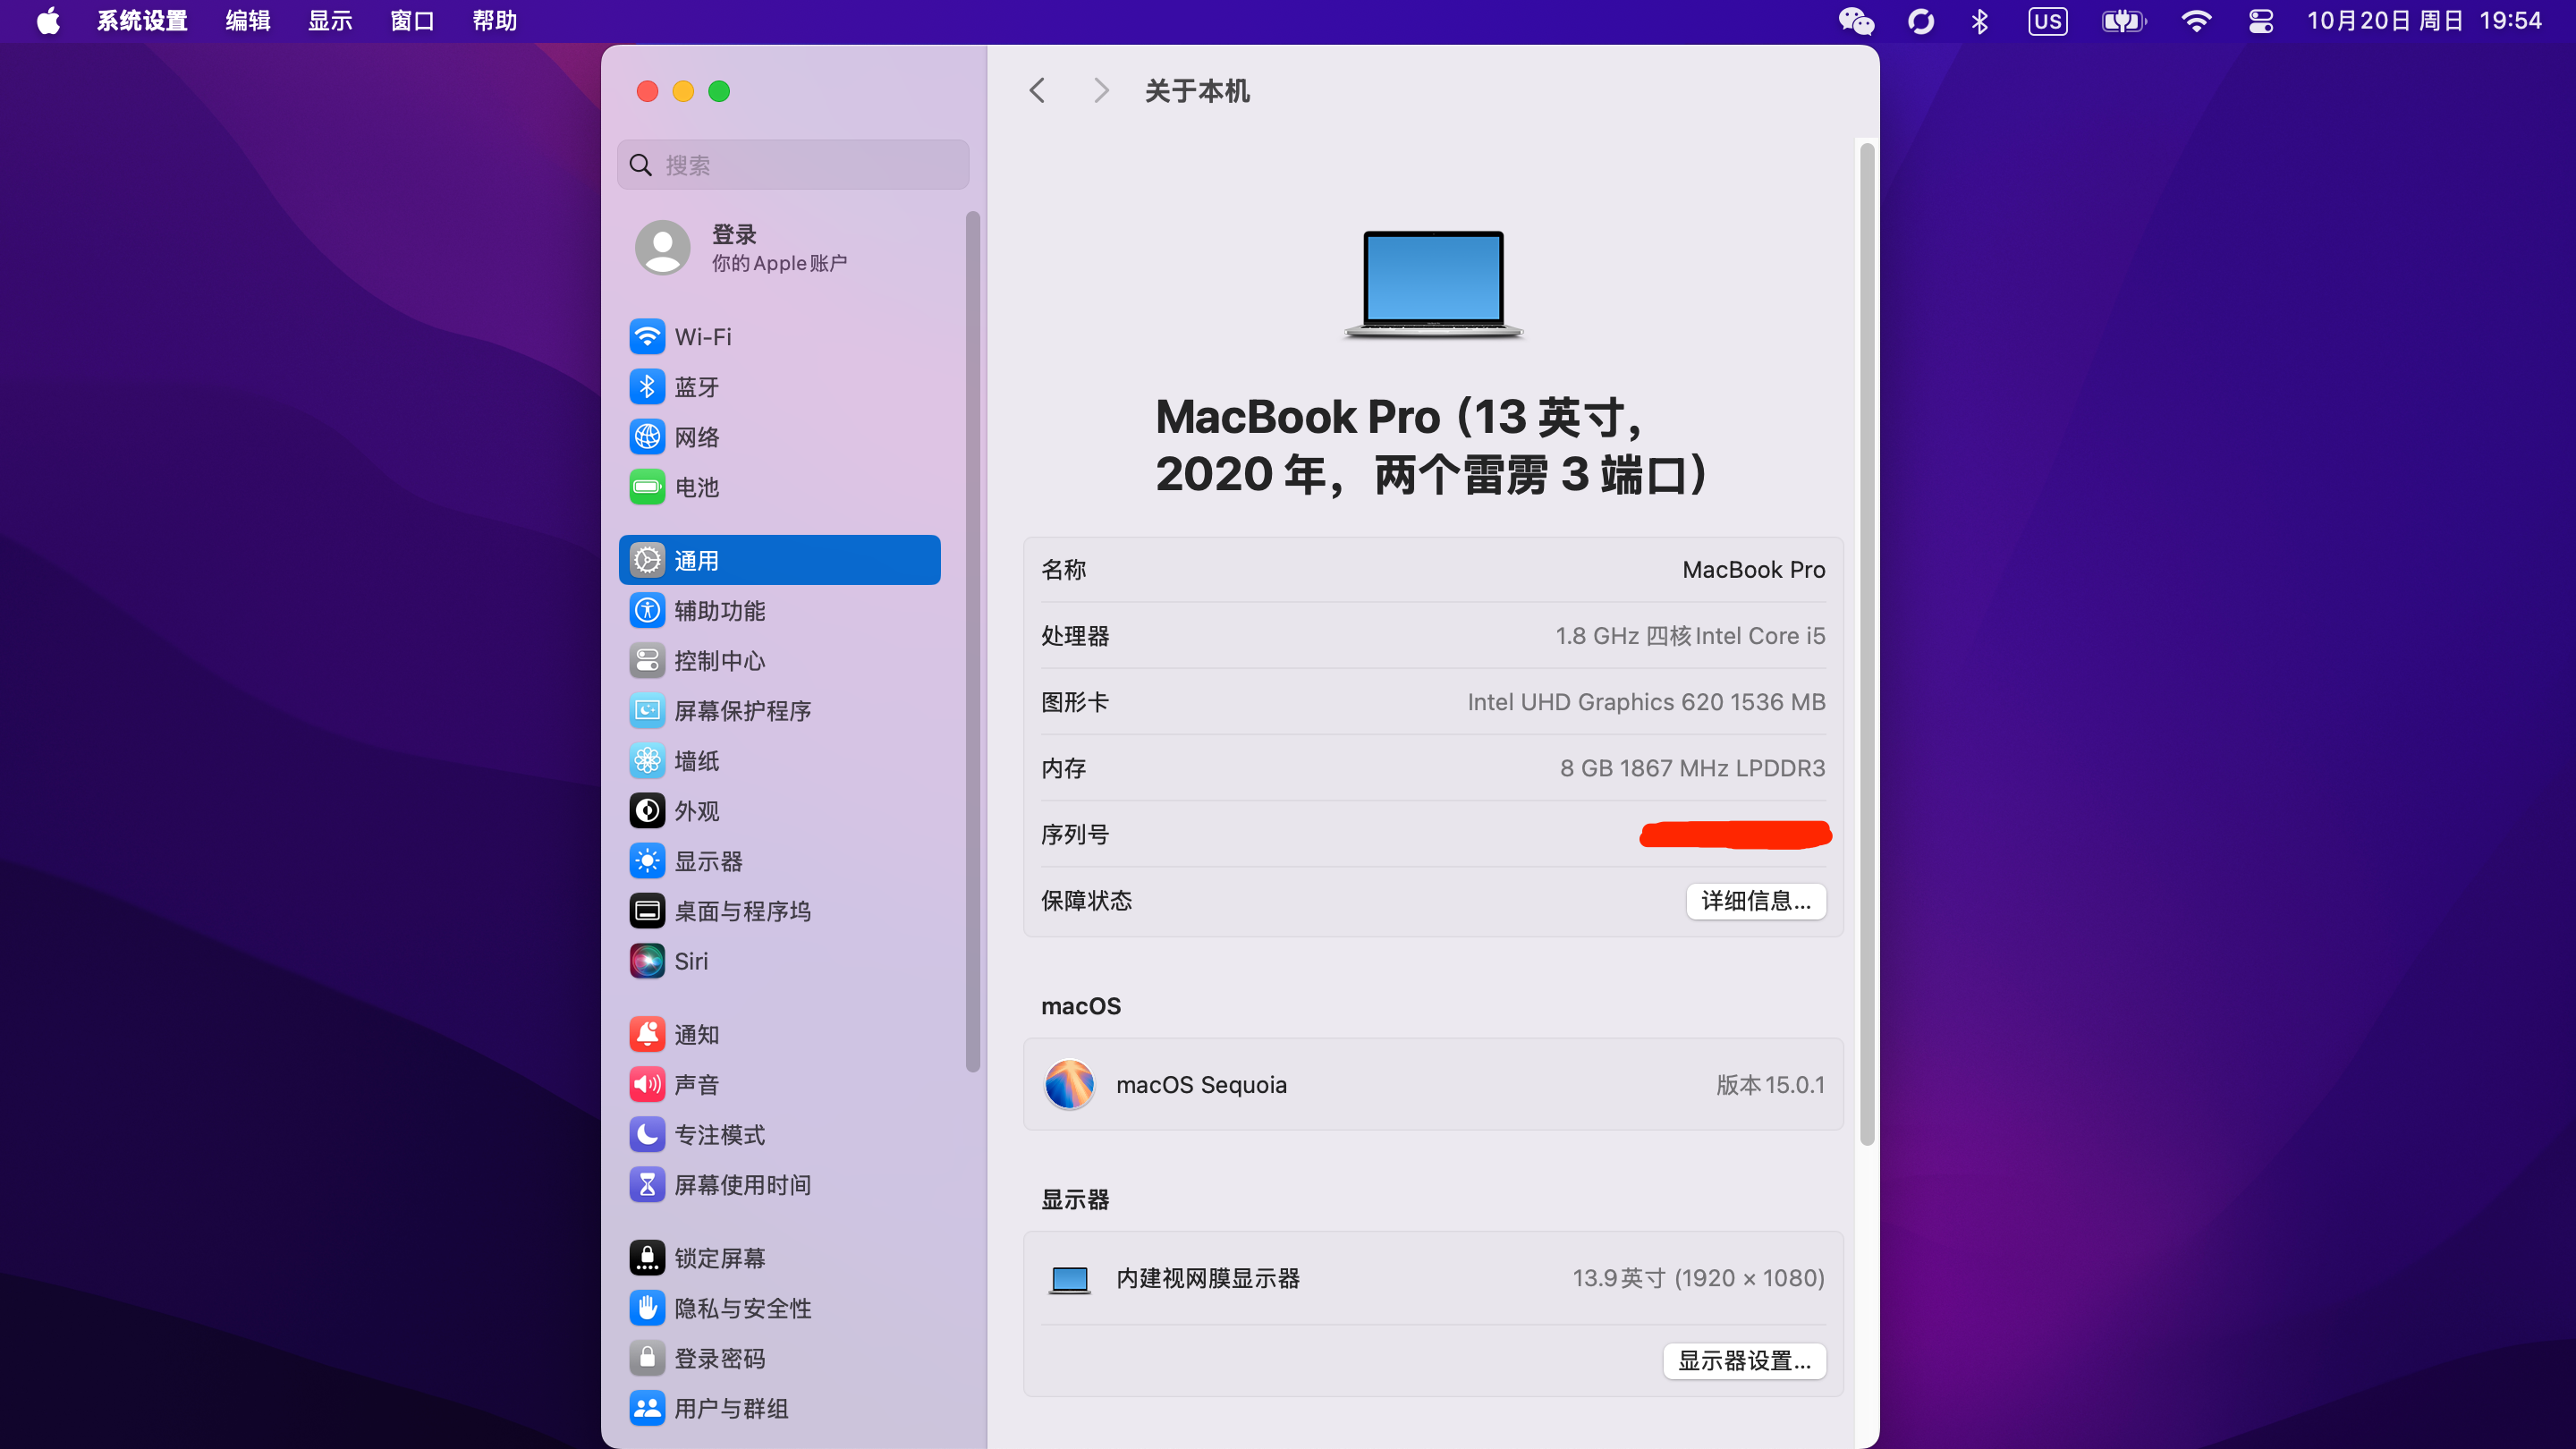Open Wi-Fi status menu in menu bar
The height and width of the screenshot is (1449, 2576).
2195,21
